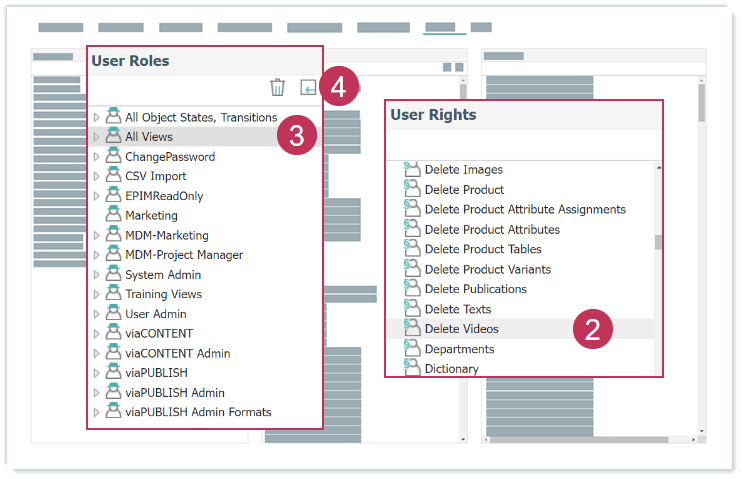Select the ChangePassword role
Viewport: 742px width, 479px height.
tap(169, 157)
